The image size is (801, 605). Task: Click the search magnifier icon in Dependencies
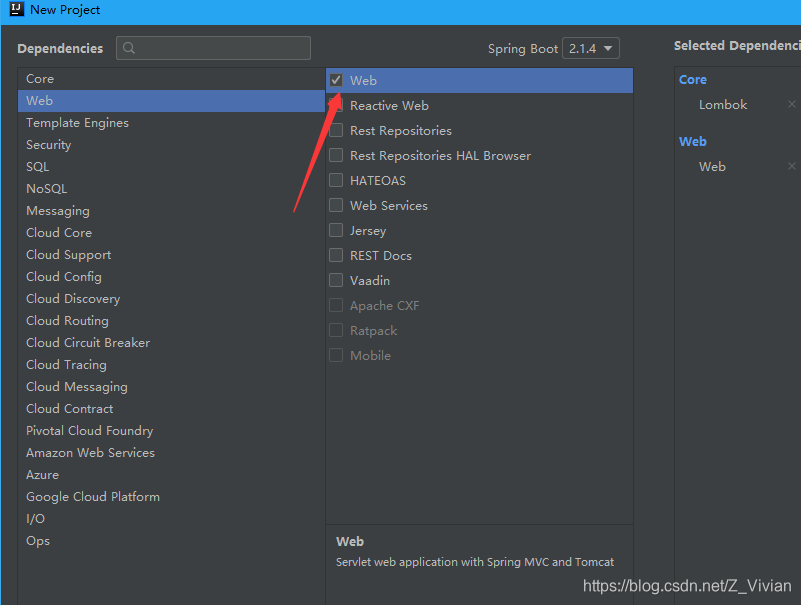tap(129, 48)
